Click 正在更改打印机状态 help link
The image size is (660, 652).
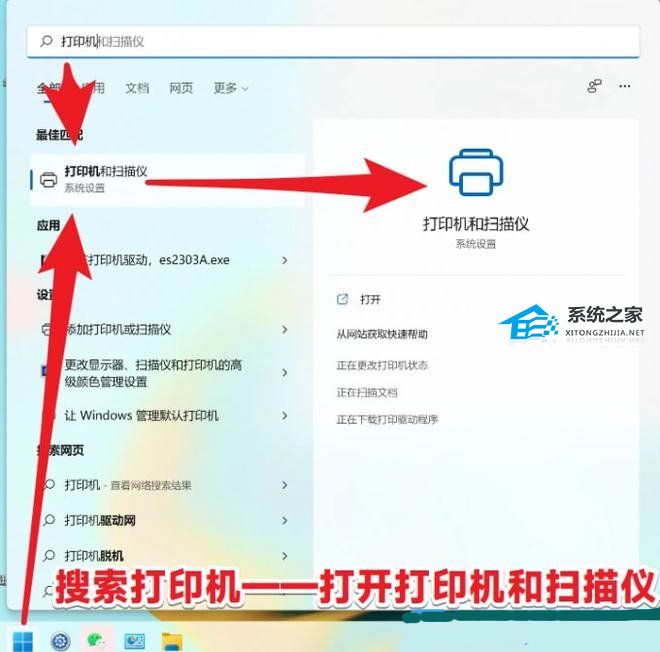click(382, 365)
